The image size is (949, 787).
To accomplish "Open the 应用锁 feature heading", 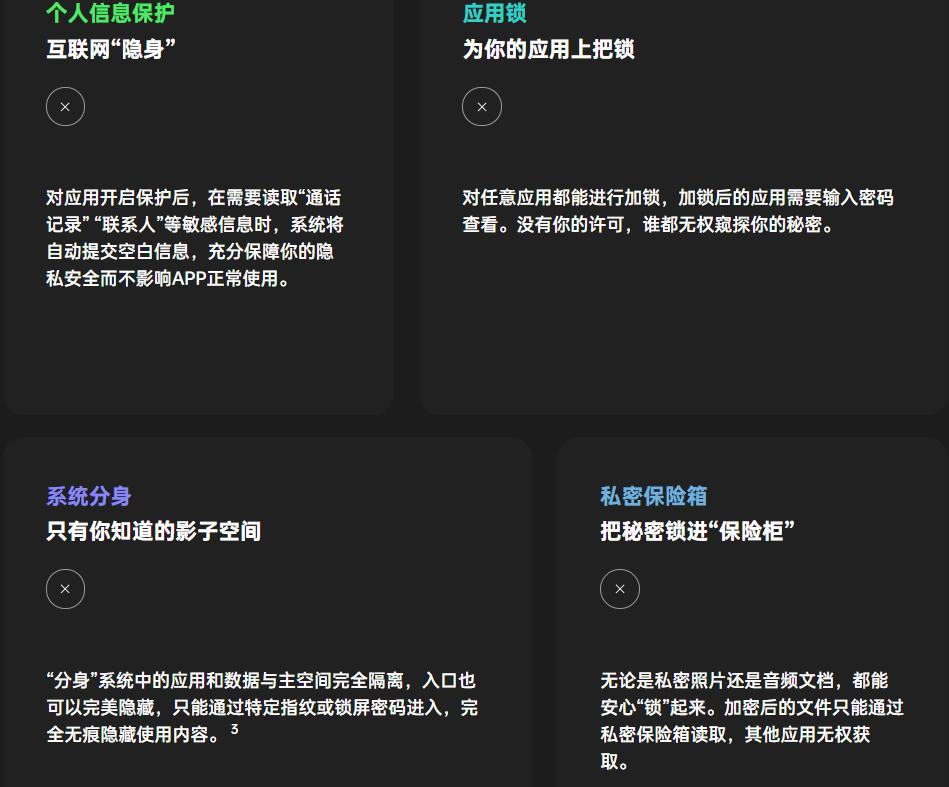I will (x=494, y=13).
